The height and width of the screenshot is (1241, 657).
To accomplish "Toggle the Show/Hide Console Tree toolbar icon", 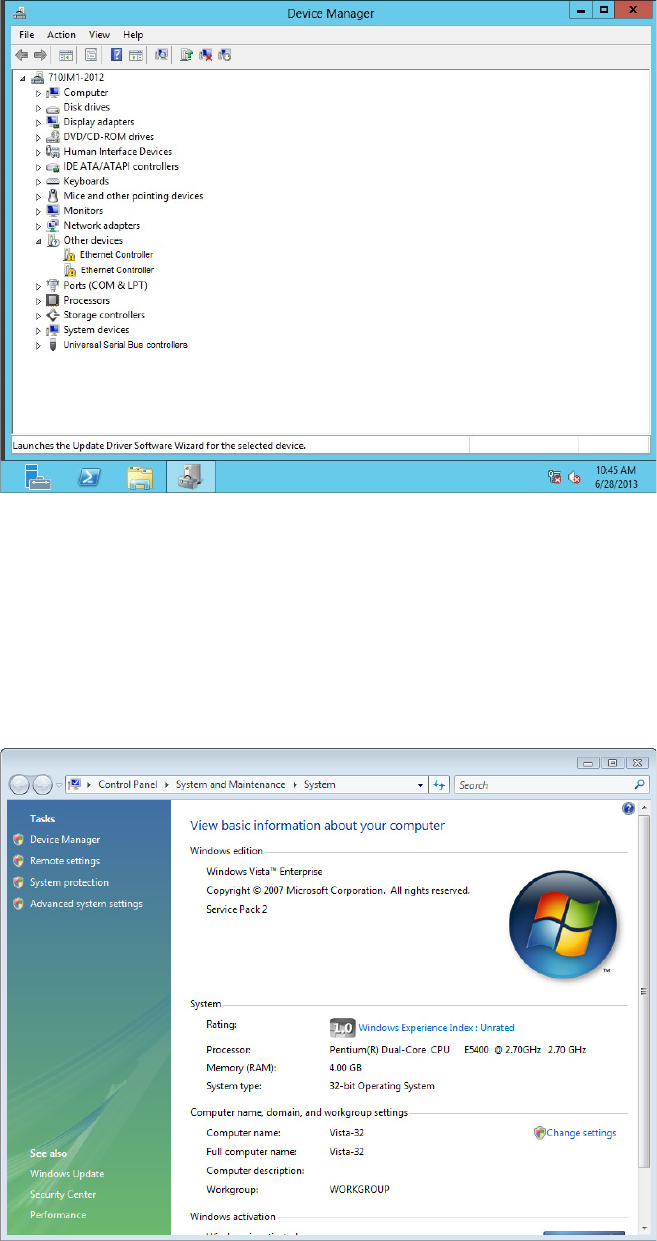I will (x=66, y=55).
